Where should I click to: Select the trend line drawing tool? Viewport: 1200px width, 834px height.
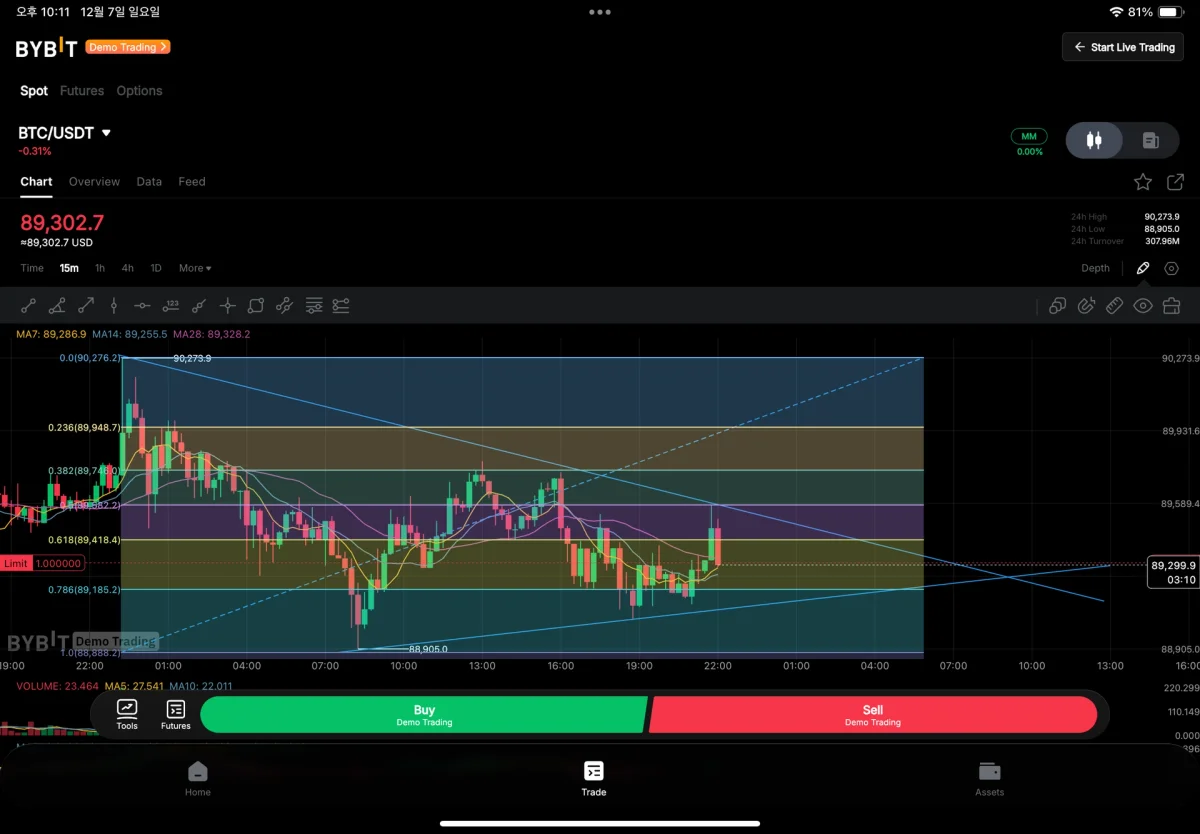click(28, 306)
